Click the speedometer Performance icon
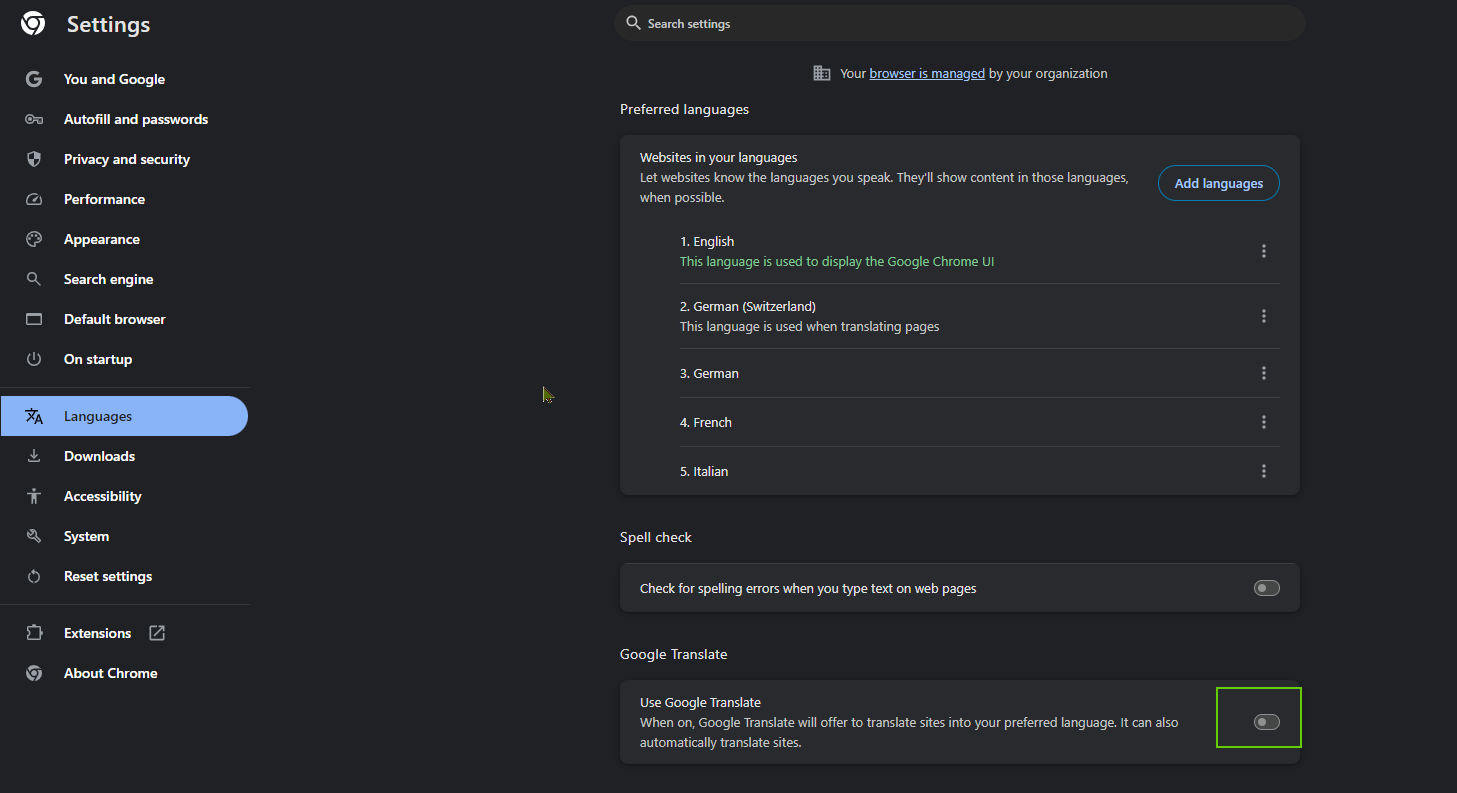 click(34, 199)
